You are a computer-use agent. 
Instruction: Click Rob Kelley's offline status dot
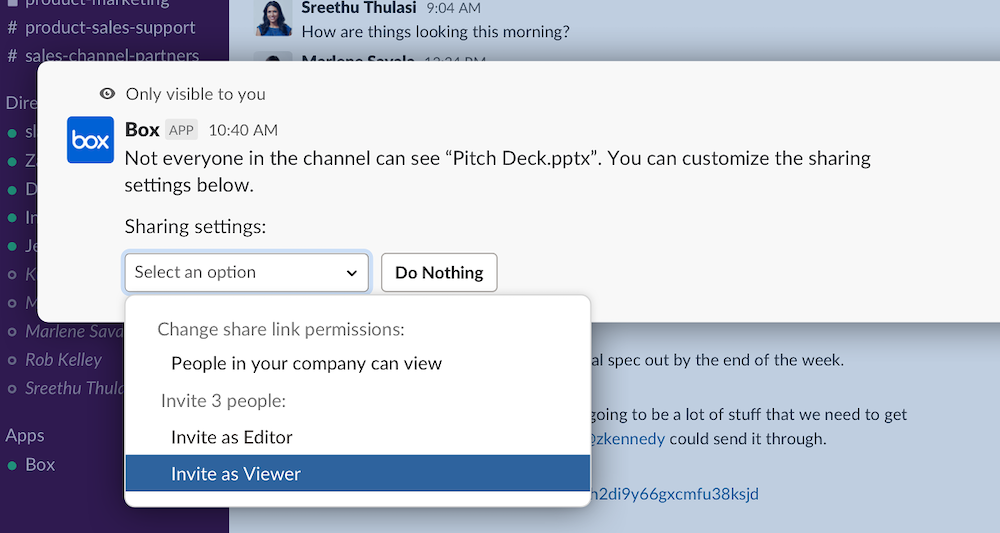[x=11, y=360]
